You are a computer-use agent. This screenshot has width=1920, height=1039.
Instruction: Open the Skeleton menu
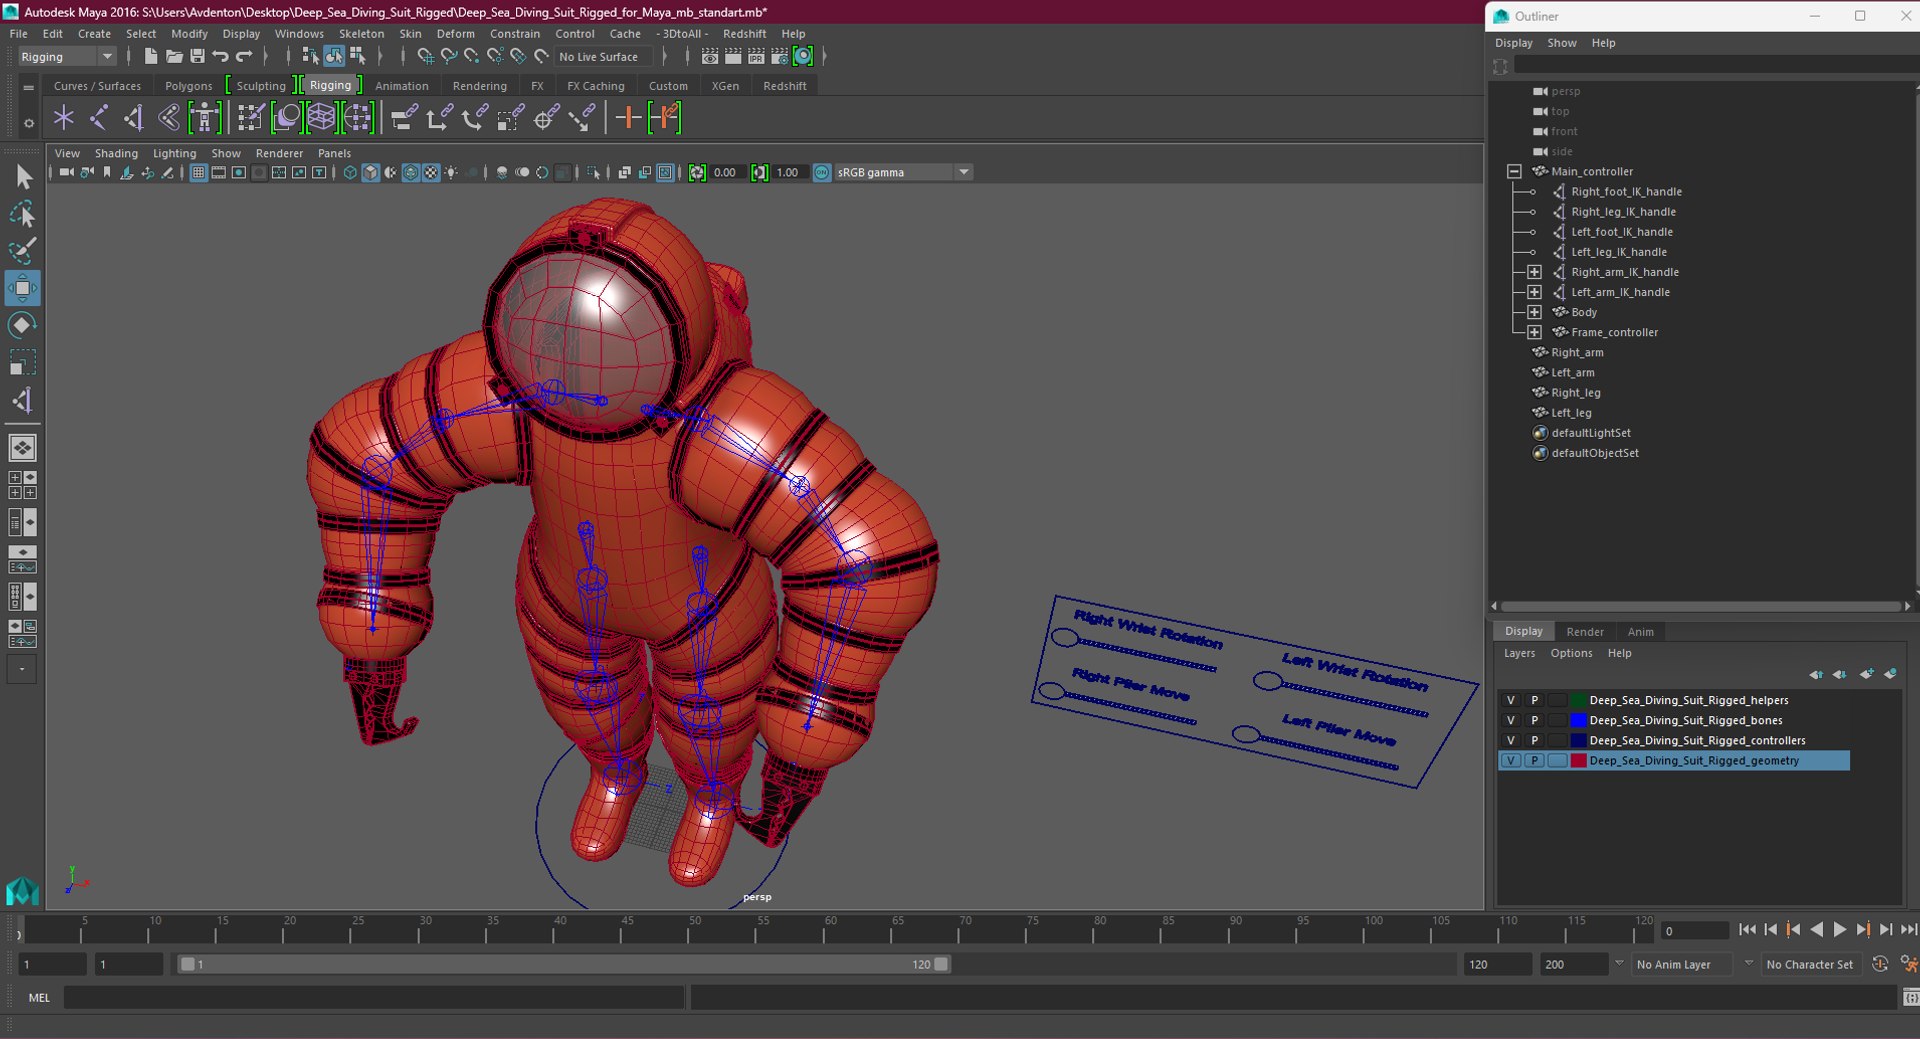[361, 33]
